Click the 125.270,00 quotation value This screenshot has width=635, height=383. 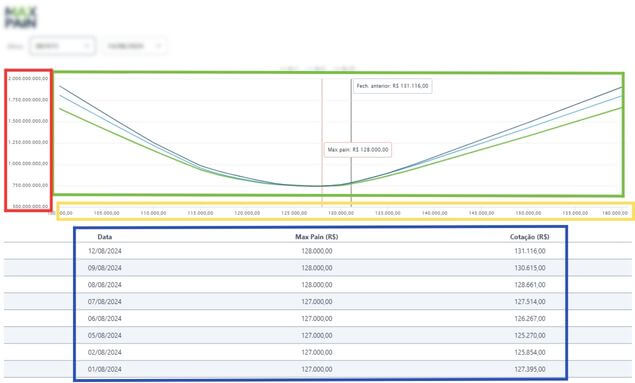click(530, 336)
